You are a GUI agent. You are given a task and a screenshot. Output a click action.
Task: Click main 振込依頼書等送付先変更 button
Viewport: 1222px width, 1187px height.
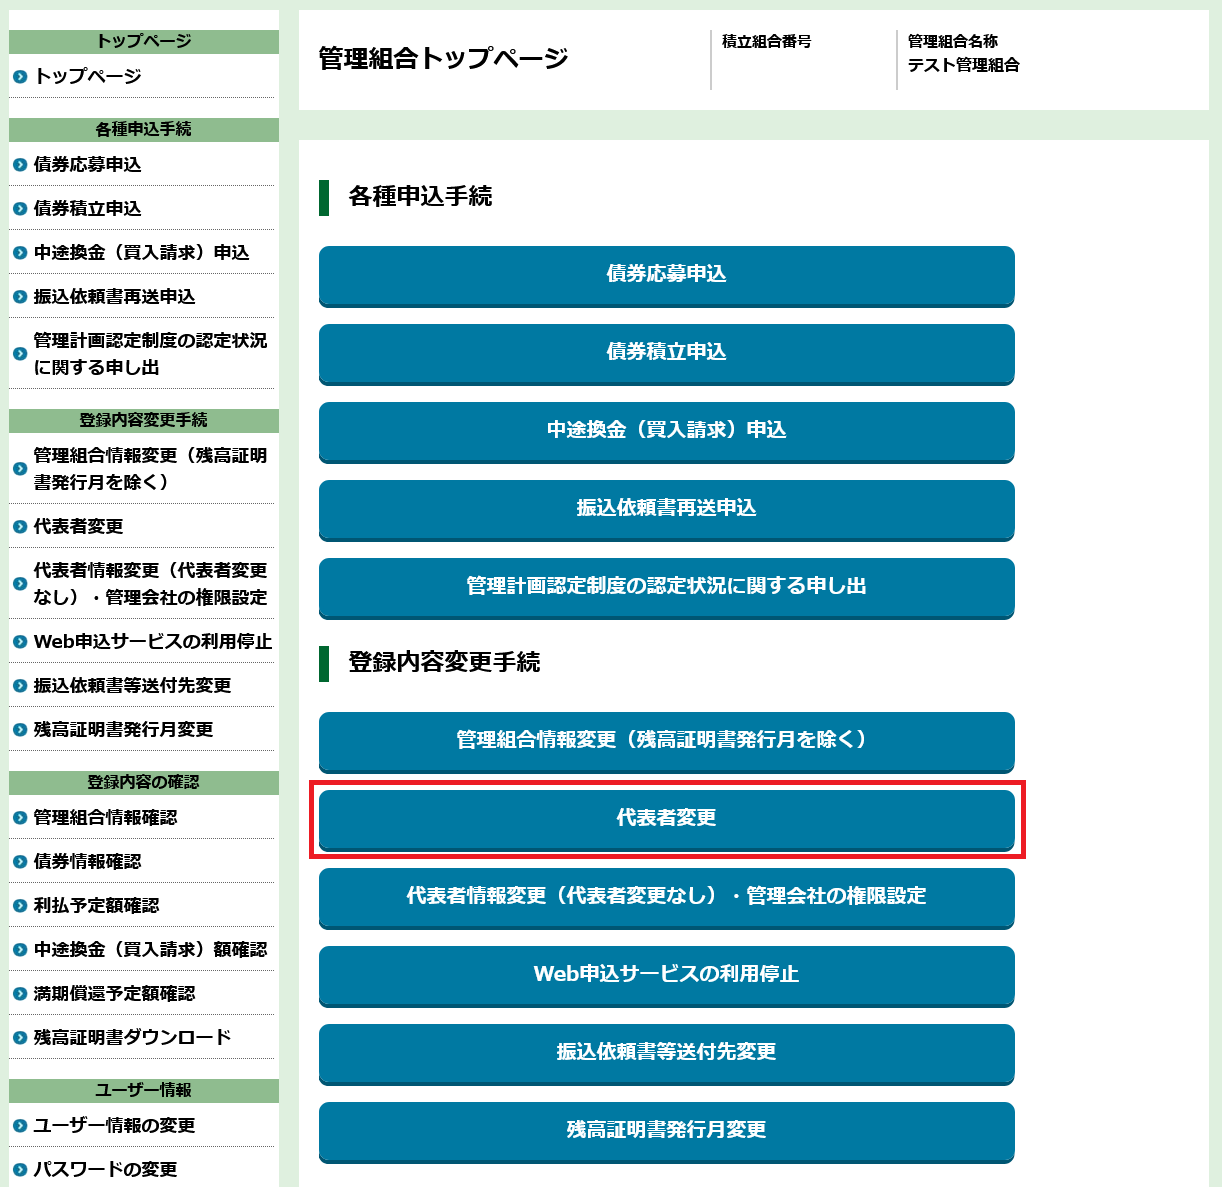[x=666, y=1053]
